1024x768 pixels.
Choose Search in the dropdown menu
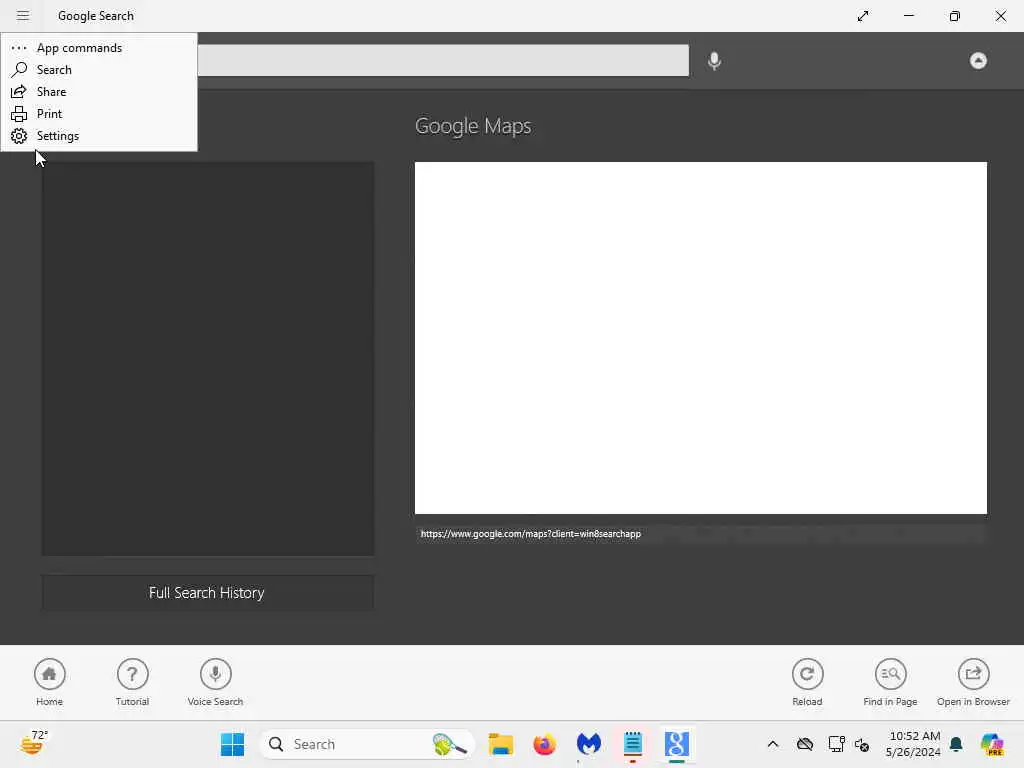coord(99,70)
